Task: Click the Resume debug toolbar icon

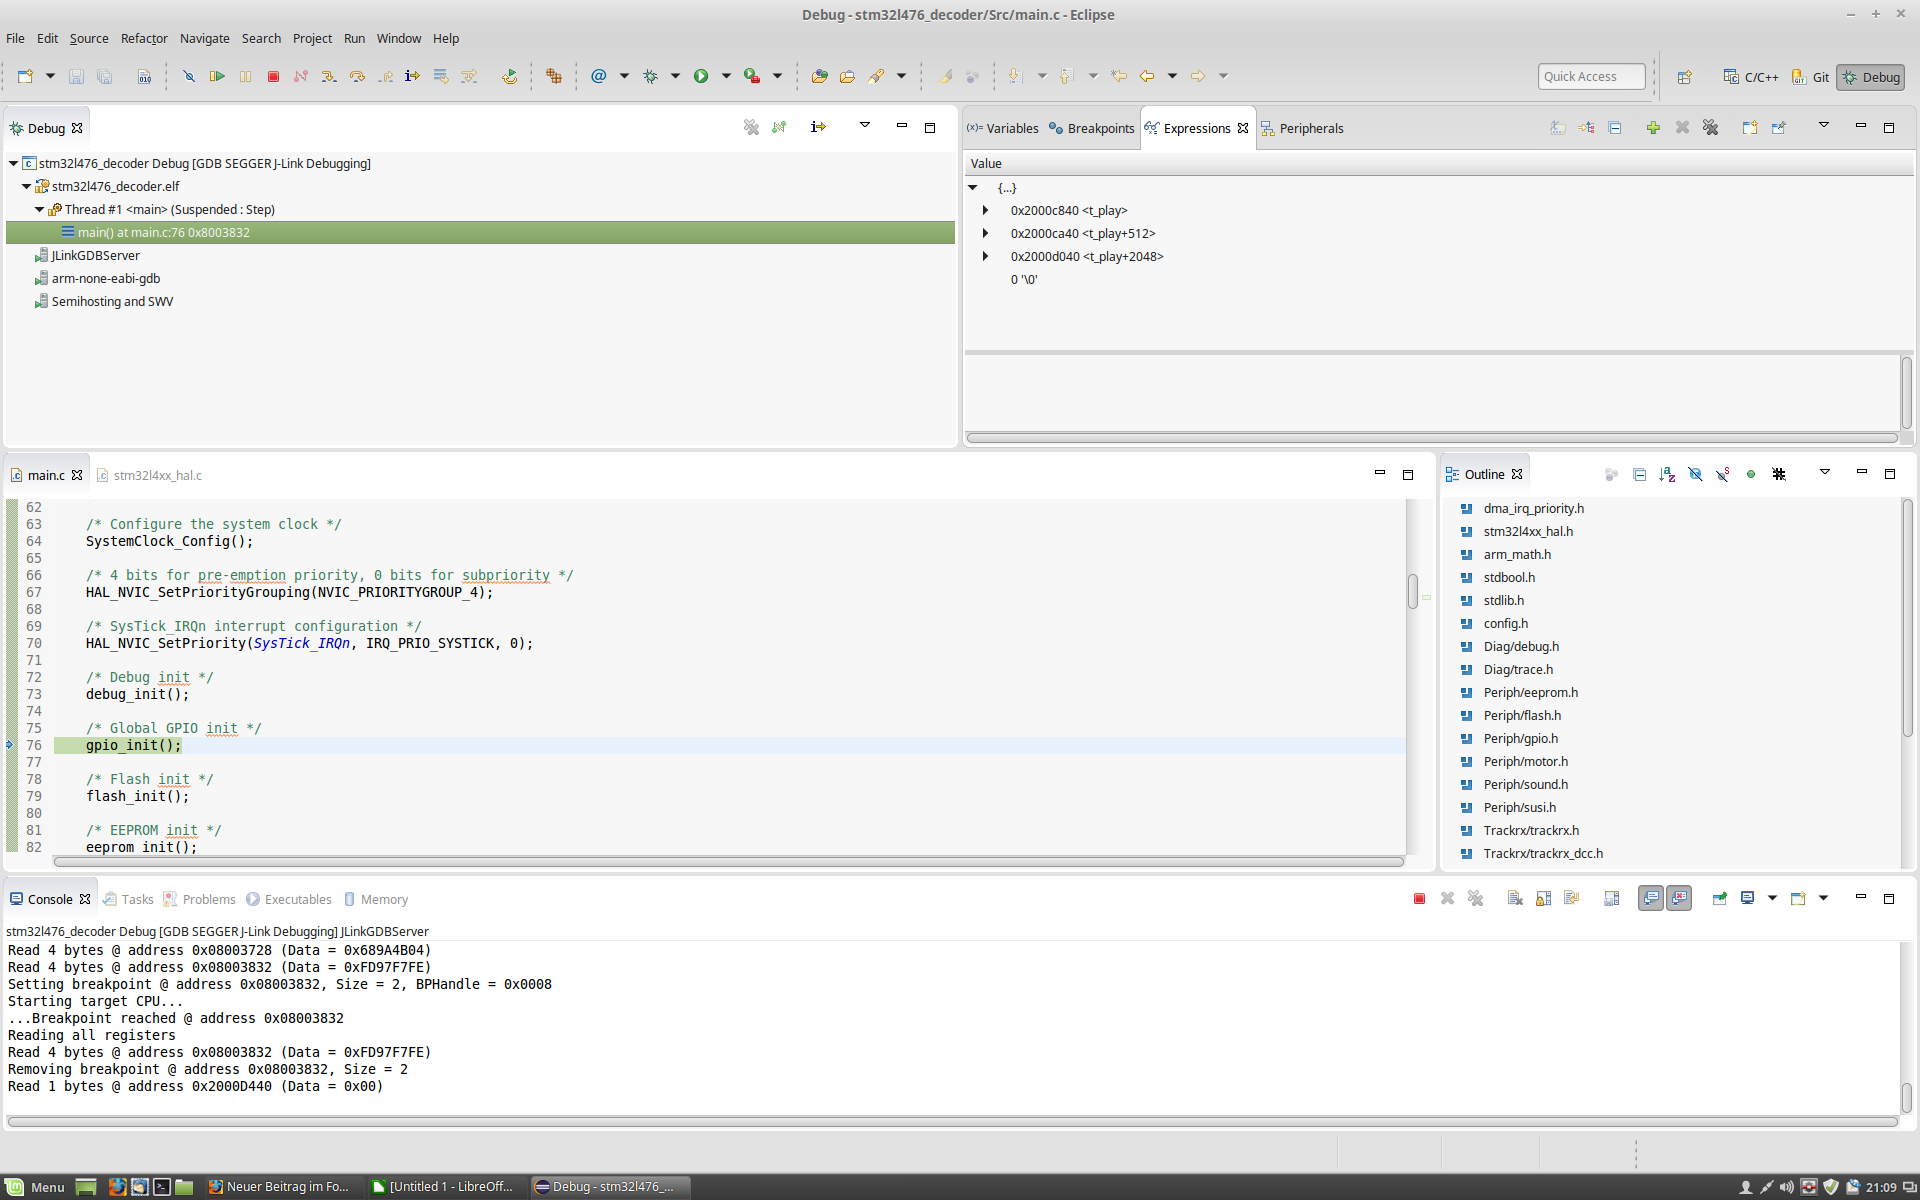Action: pos(217,76)
